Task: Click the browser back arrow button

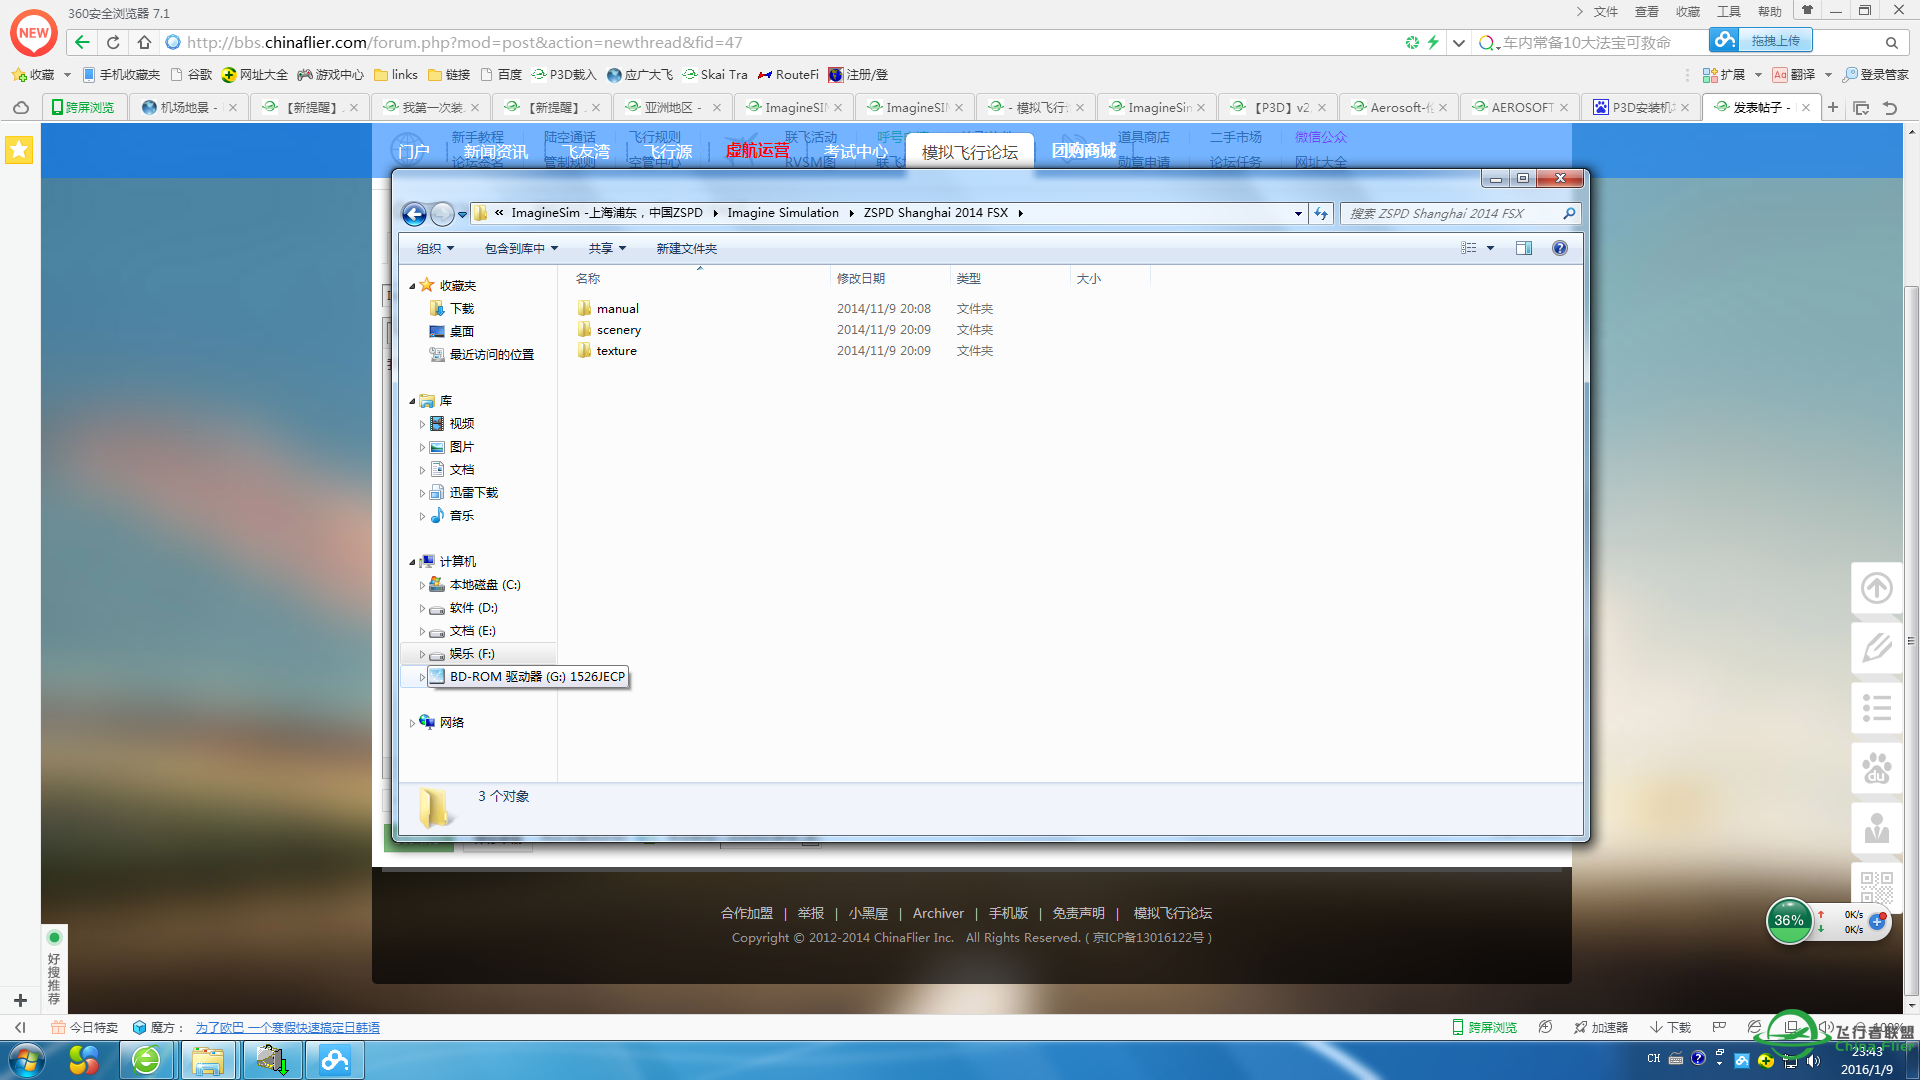Action: 82,42
